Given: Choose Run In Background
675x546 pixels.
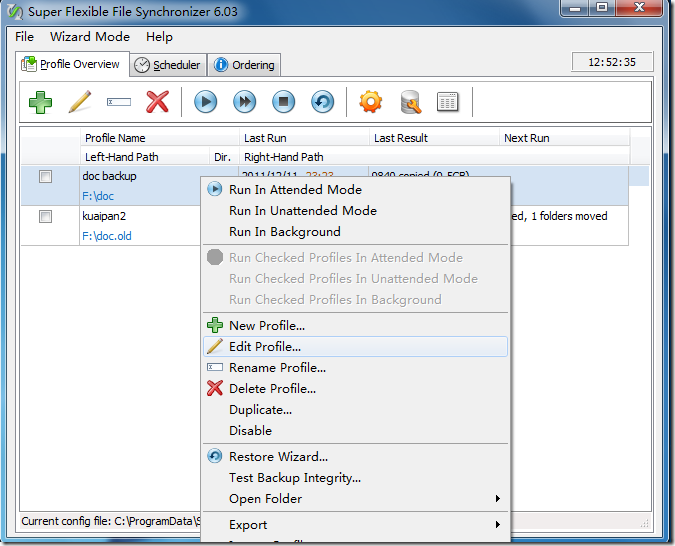Looking at the screenshot, I should [x=356, y=232].
